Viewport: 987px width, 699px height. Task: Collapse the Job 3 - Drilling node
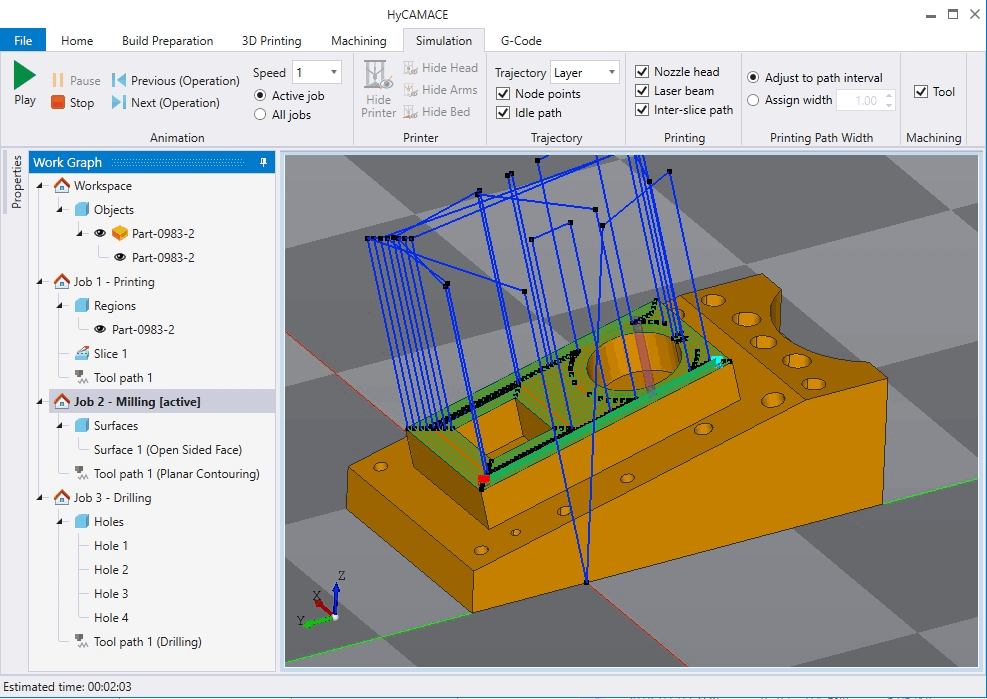[40, 497]
